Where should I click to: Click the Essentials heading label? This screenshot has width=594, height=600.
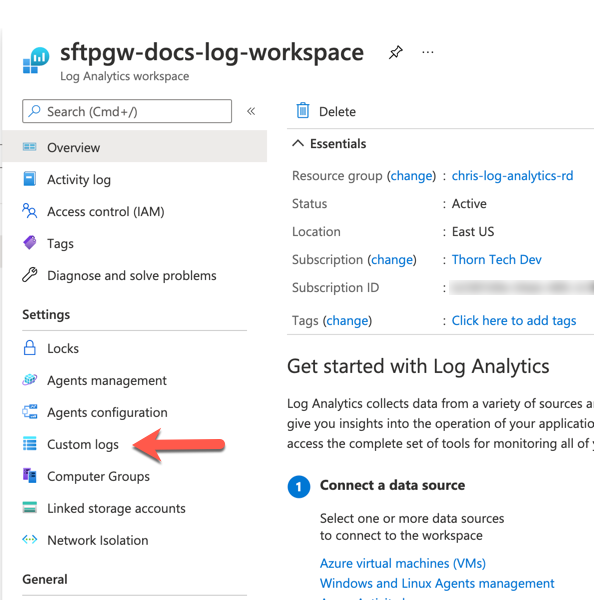click(338, 144)
